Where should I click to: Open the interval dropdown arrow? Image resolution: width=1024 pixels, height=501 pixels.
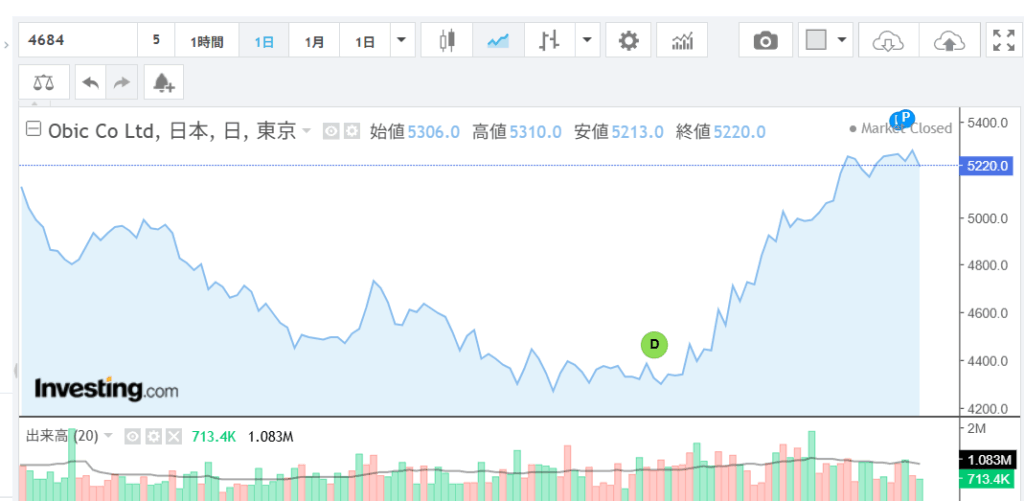coord(402,40)
